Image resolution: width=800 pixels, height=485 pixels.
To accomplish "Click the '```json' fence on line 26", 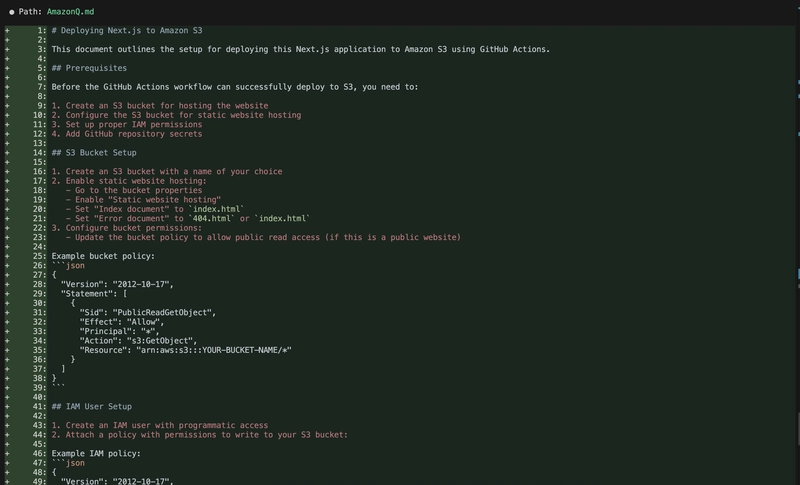I will pyautogui.click(x=68, y=266).
